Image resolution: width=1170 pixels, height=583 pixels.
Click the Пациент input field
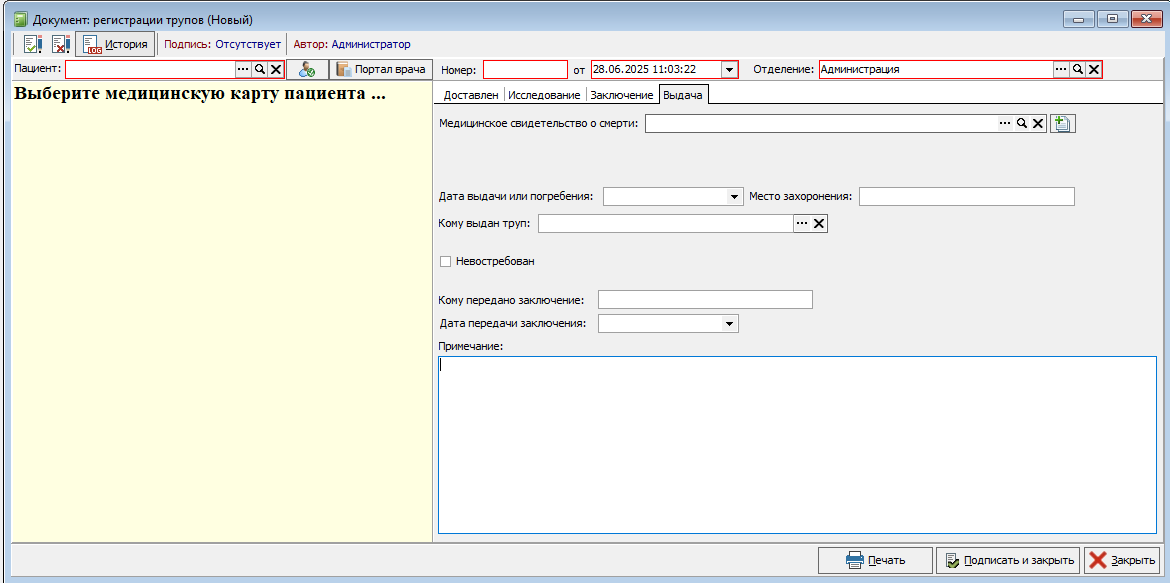point(151,69)
